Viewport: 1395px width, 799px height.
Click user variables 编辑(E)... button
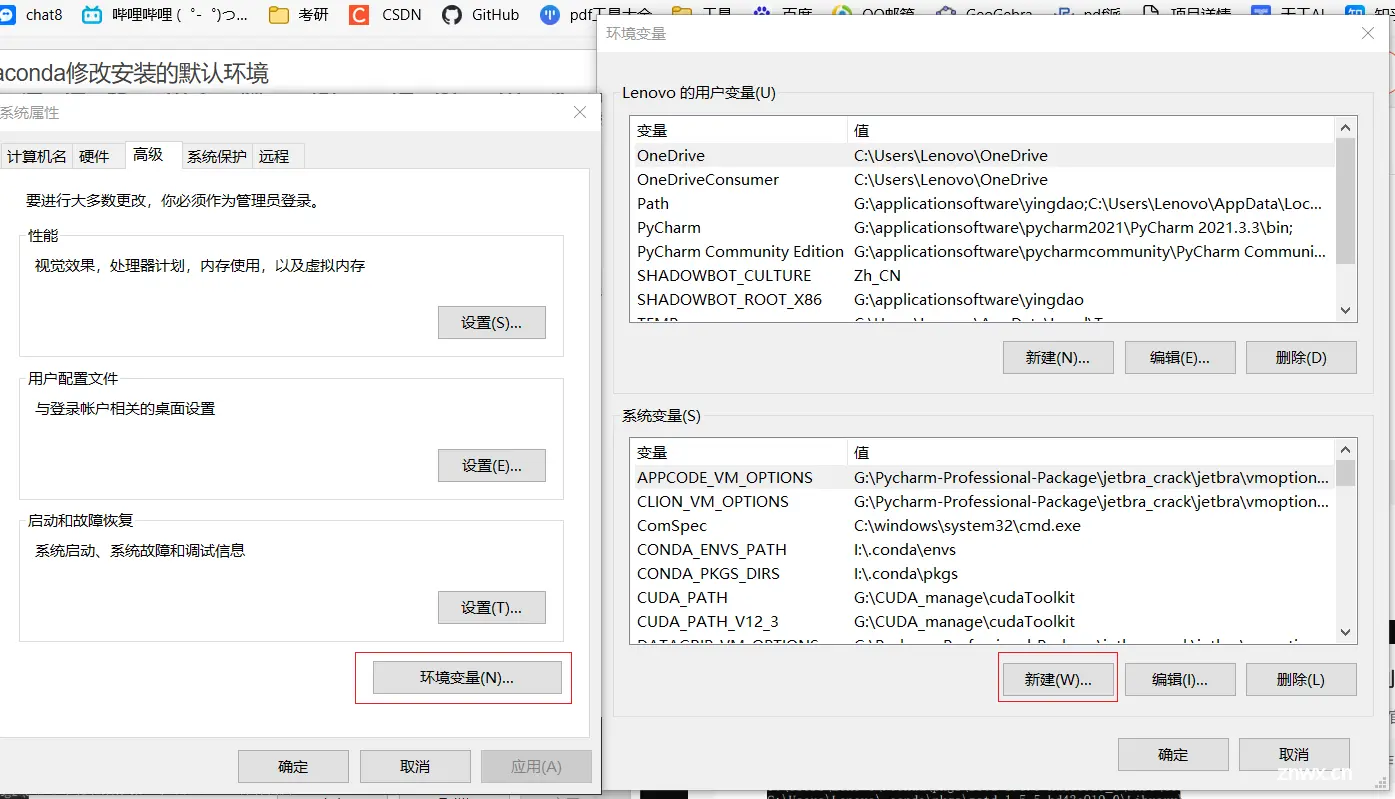coord(1180,357)
